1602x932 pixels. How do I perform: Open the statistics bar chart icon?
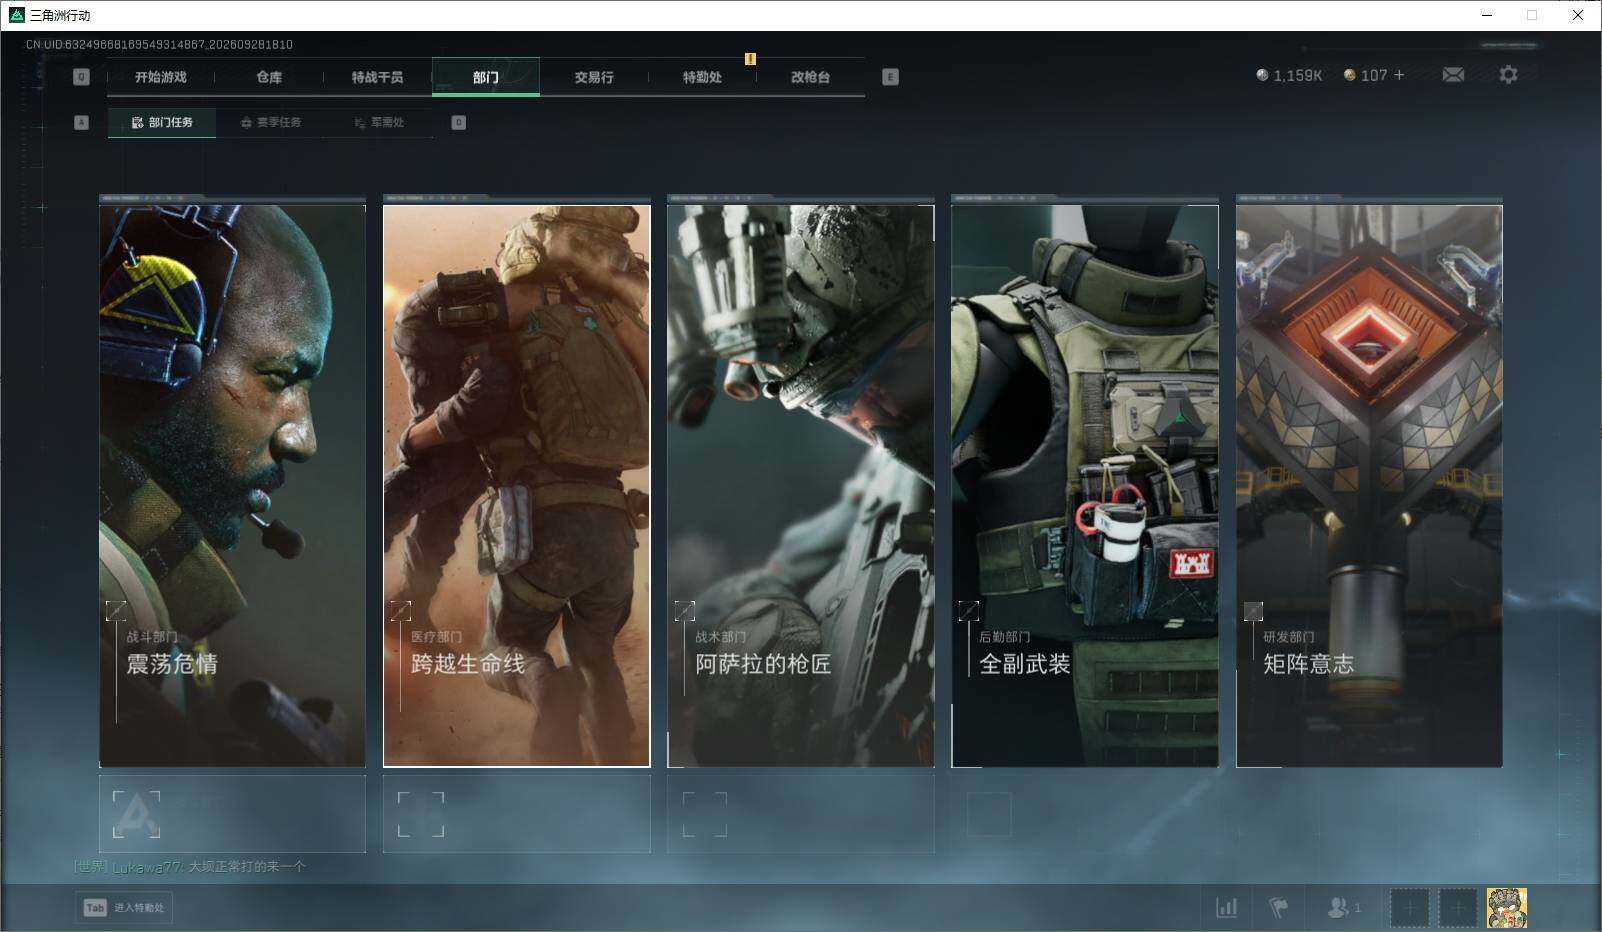1226,907
